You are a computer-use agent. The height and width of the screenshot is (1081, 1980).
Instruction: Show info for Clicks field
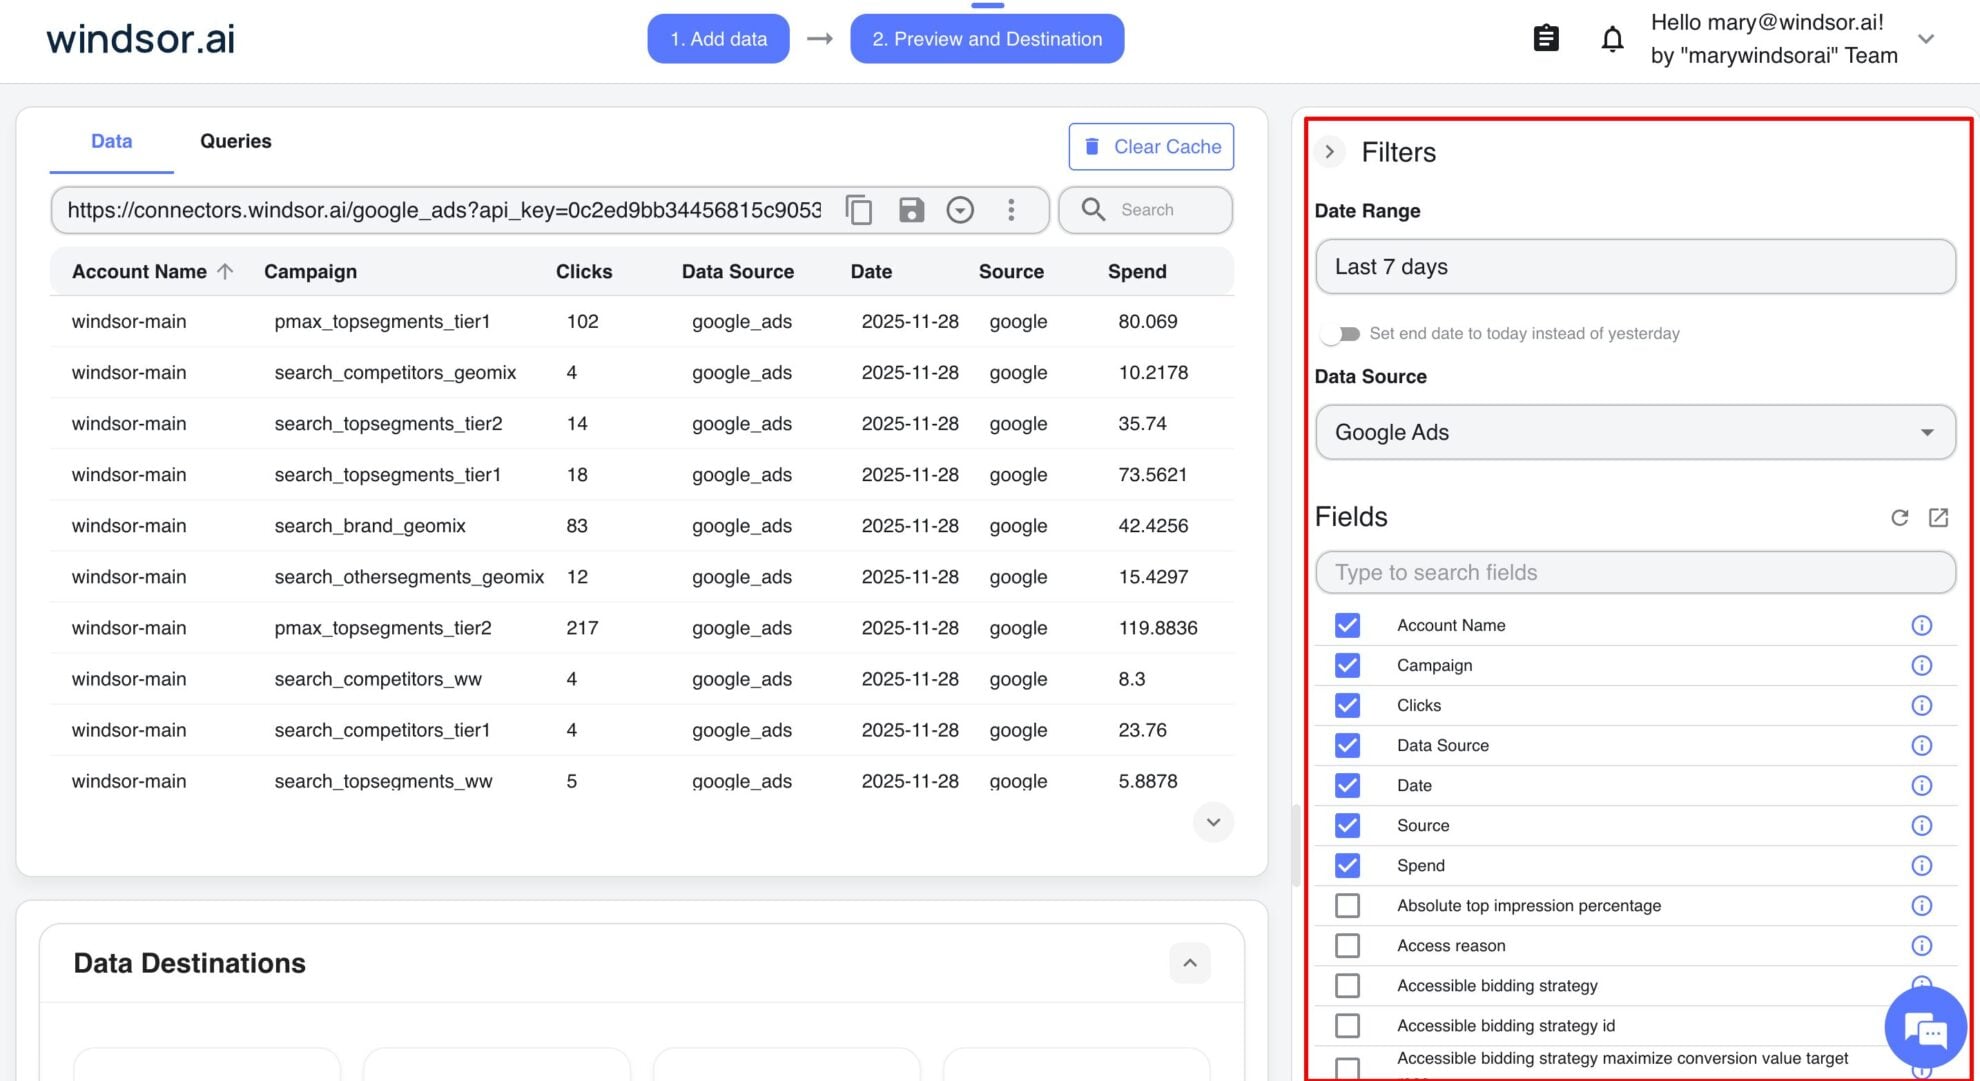point(1921,705)
